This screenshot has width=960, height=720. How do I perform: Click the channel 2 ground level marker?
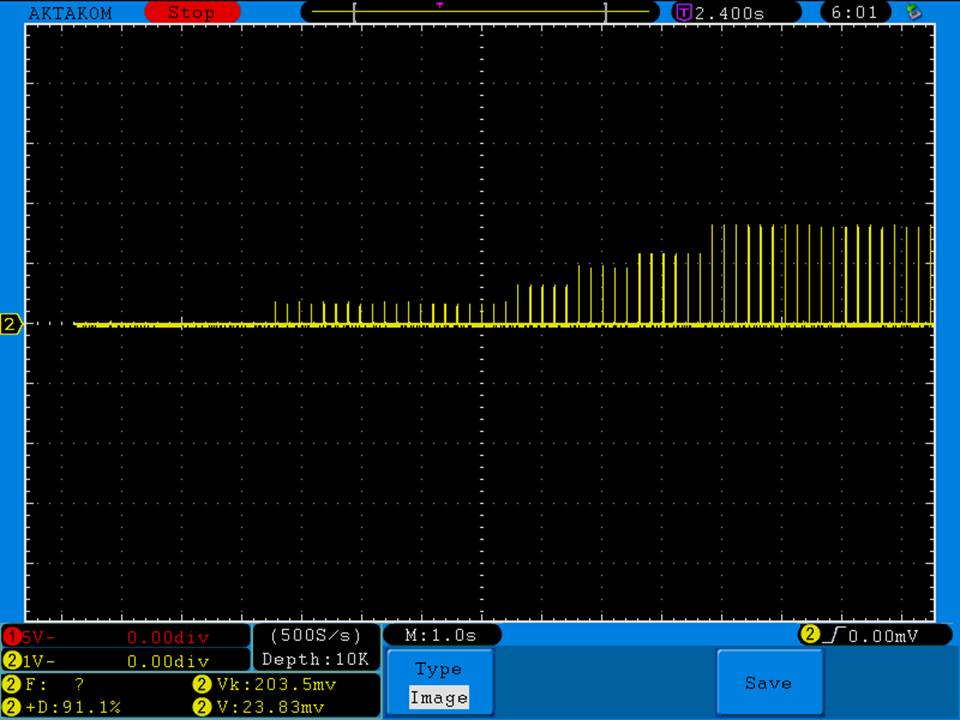11,324
